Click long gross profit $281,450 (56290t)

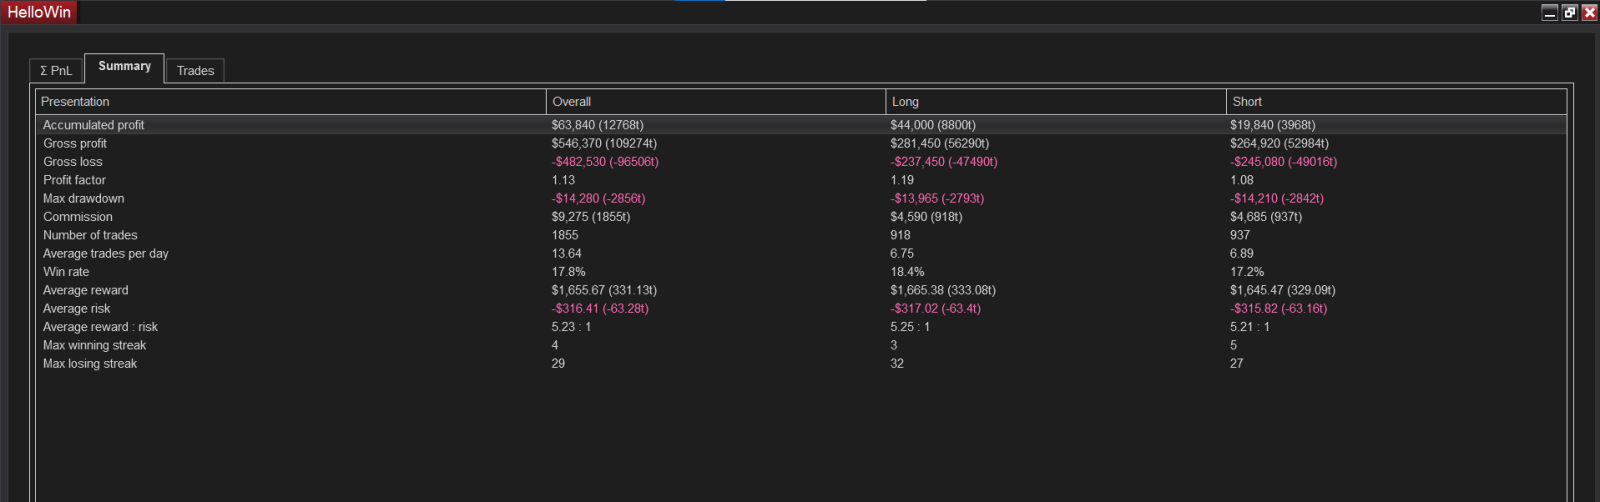(940, 143)
